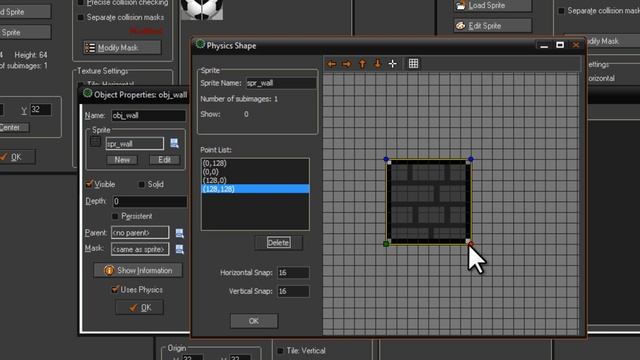The image size is (640, 360).
Task: Open sprite selector icon next to spr_wall
Action: [x=174, y=143]
